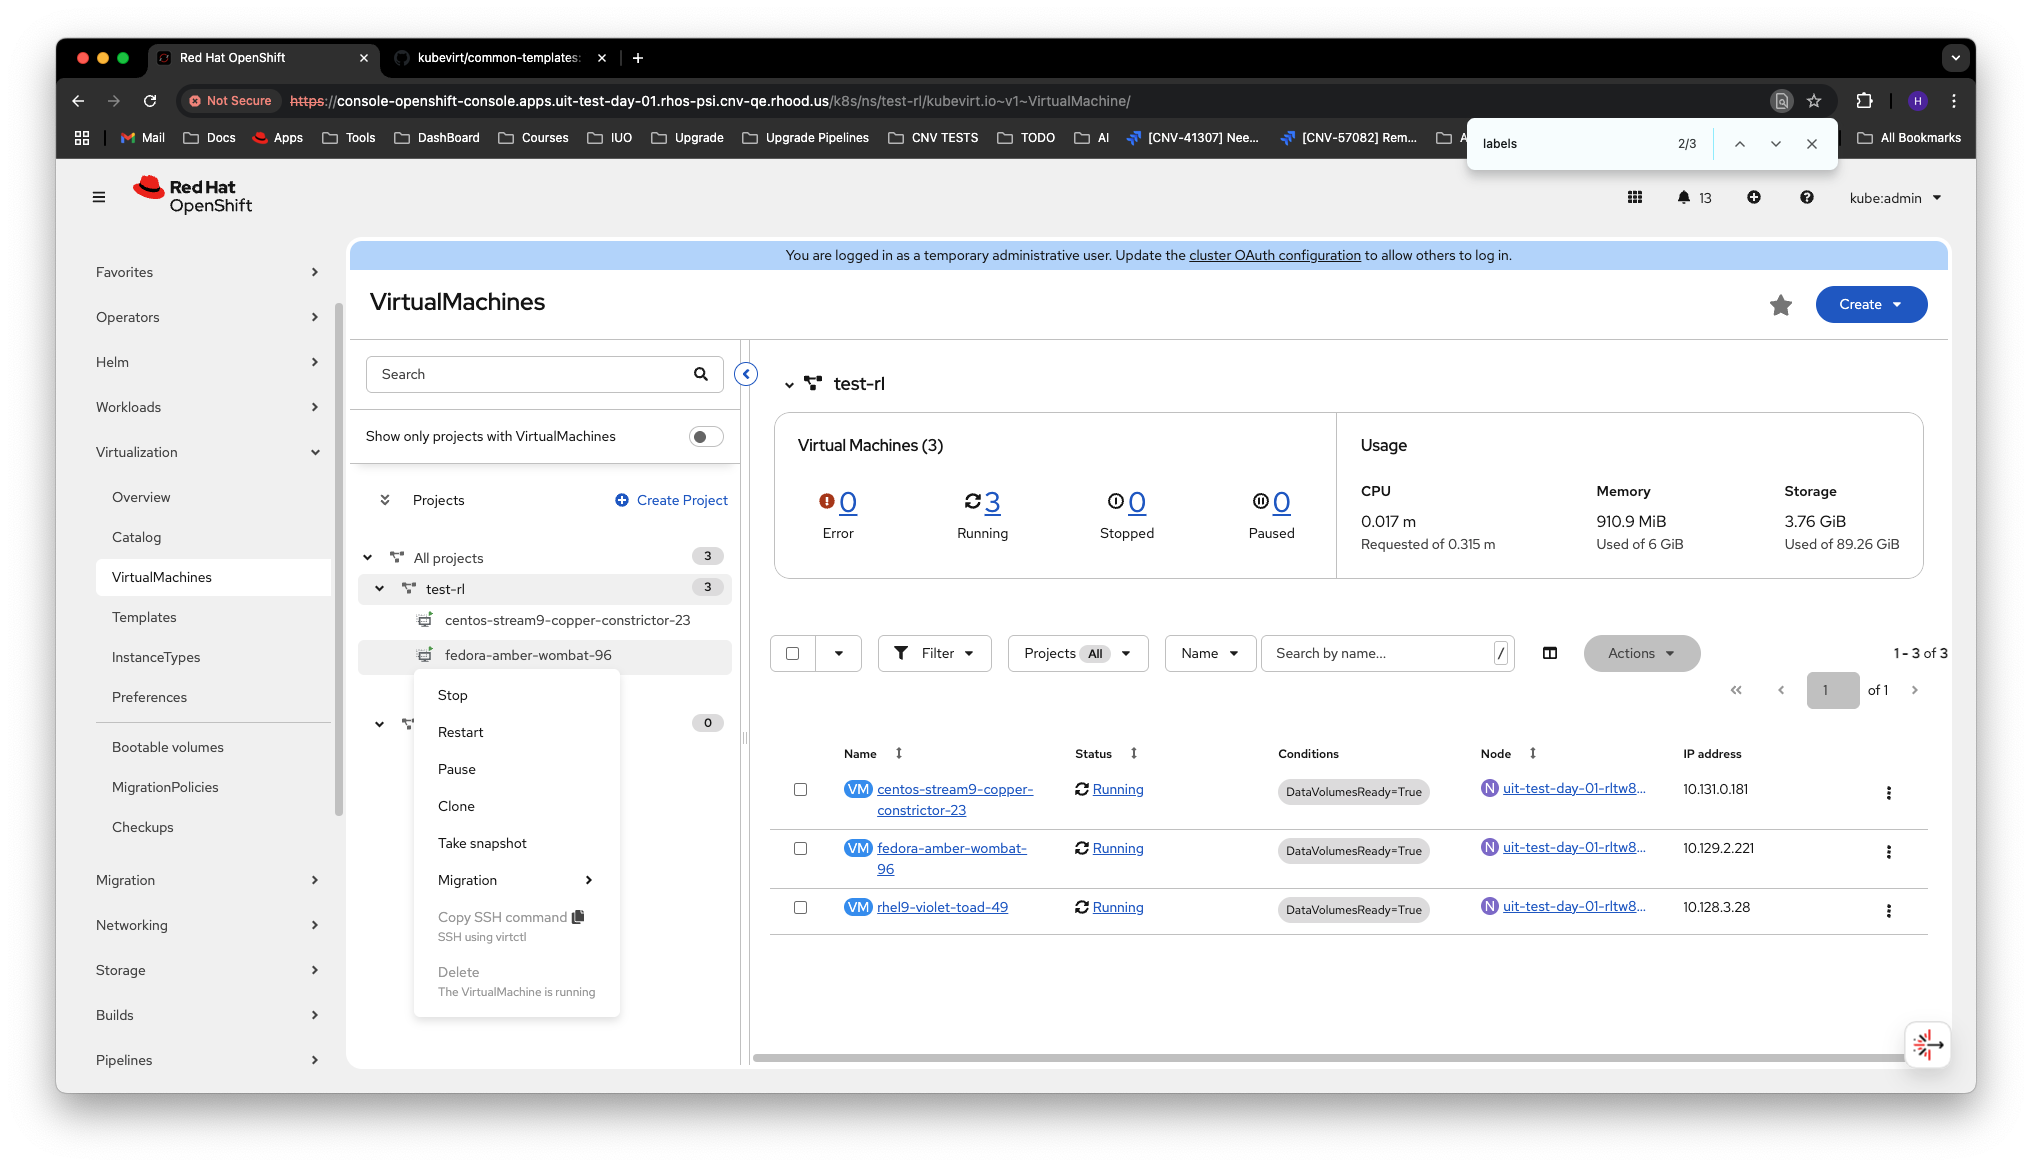Add page to favorites with star icon
Image resolution: width=2032 pixels, height=1167 pixels.
pos(1781,305)
